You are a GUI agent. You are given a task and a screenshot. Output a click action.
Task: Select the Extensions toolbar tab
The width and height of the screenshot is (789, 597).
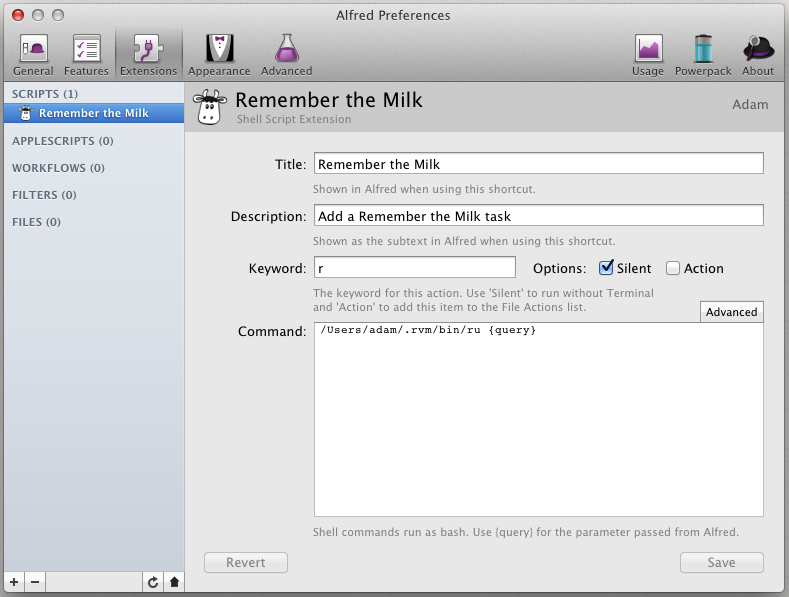pos(148,55)
